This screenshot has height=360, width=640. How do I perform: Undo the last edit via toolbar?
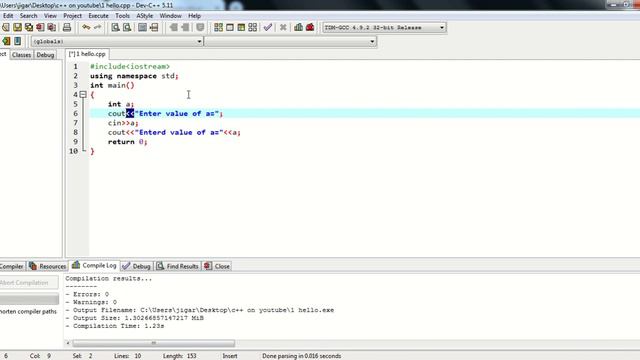[x=86, y=27]
